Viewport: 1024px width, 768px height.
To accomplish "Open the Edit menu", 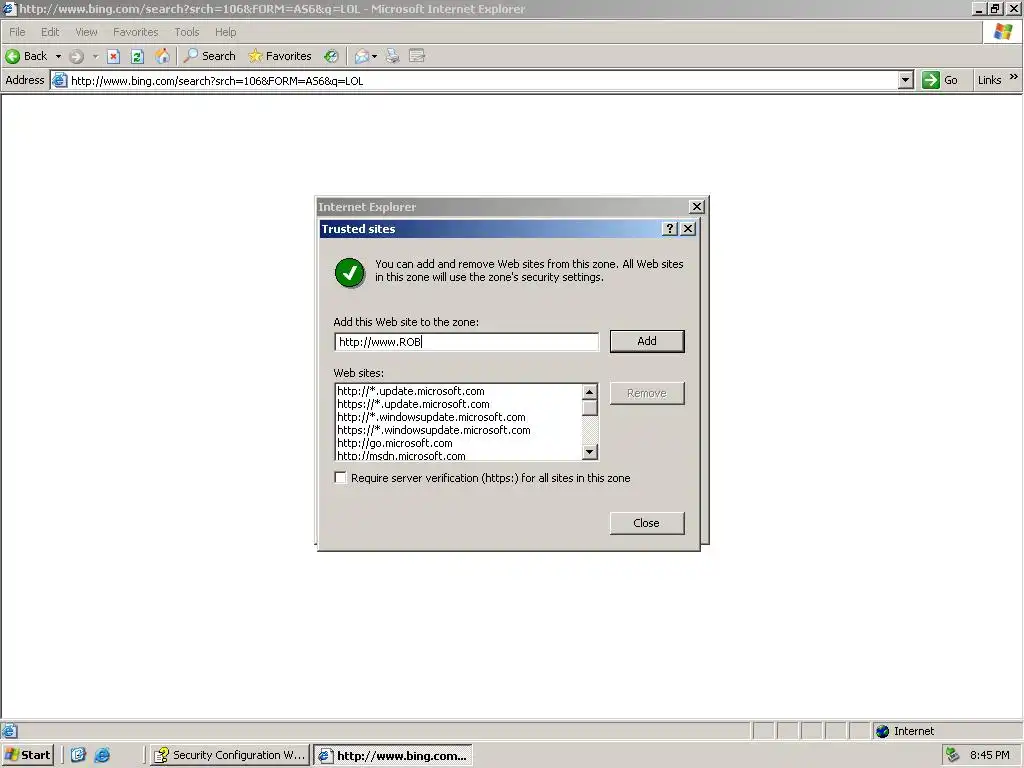I will 50,32.
